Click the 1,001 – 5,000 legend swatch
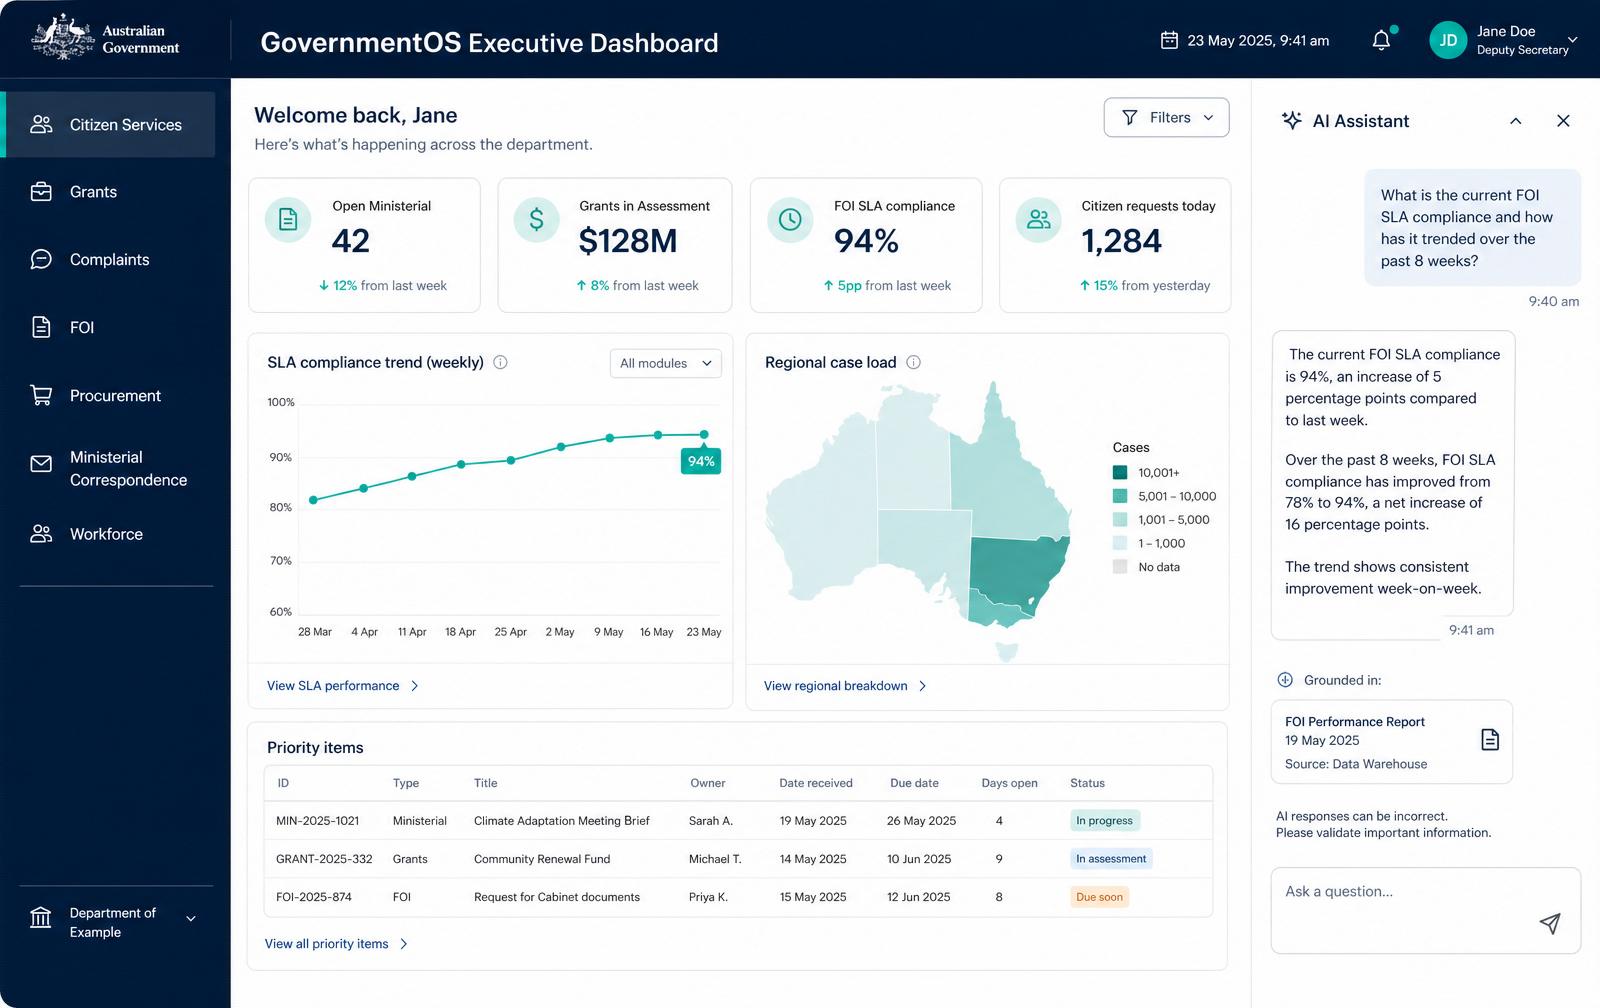This screenshot has height=1008, width=1600. tap(1120, 519)
